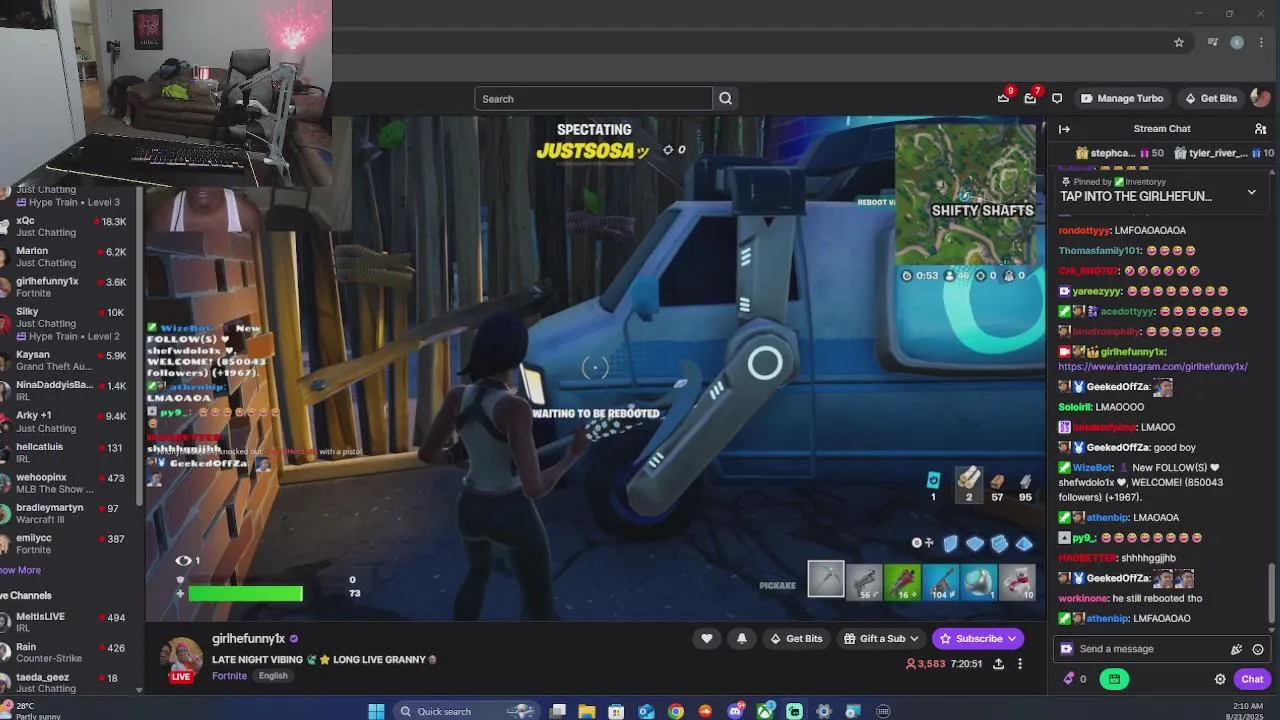Click the green channel rewards button

tap(1114, 679)
